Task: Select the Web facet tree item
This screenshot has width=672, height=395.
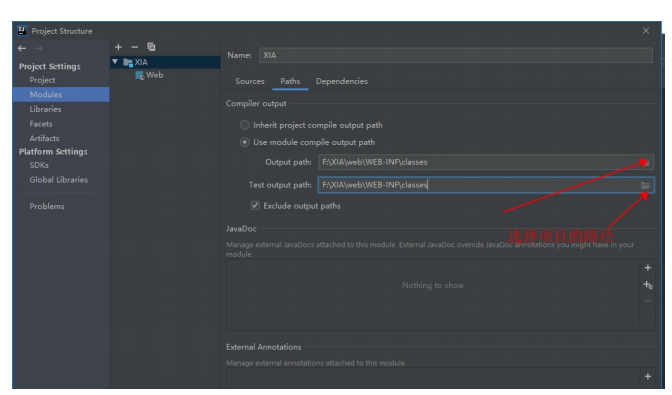Action: coord(154,75)
